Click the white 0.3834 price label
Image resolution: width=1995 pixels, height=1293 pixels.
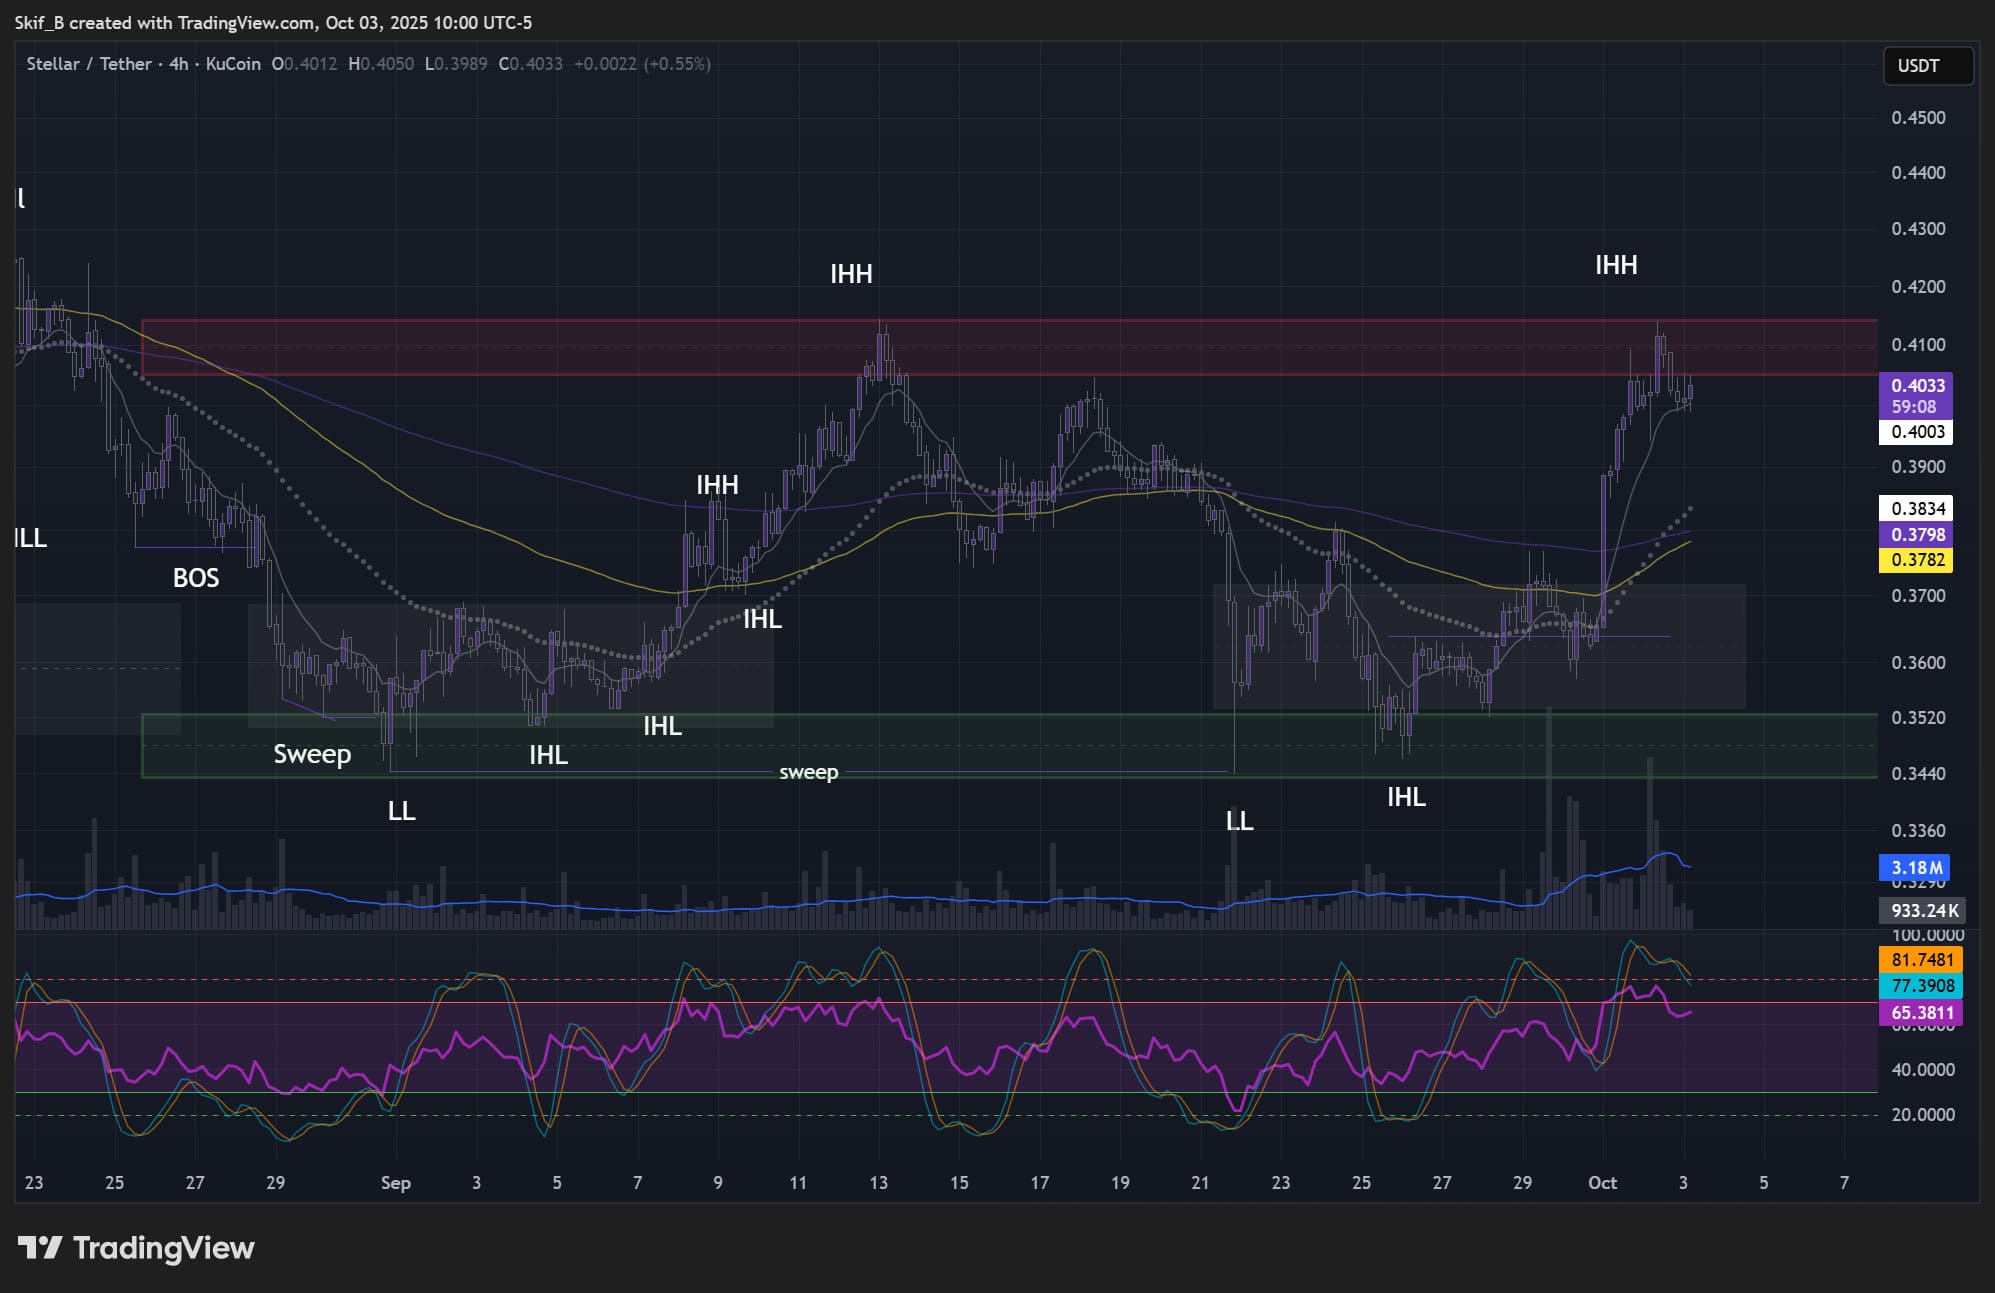[1916, 509]
